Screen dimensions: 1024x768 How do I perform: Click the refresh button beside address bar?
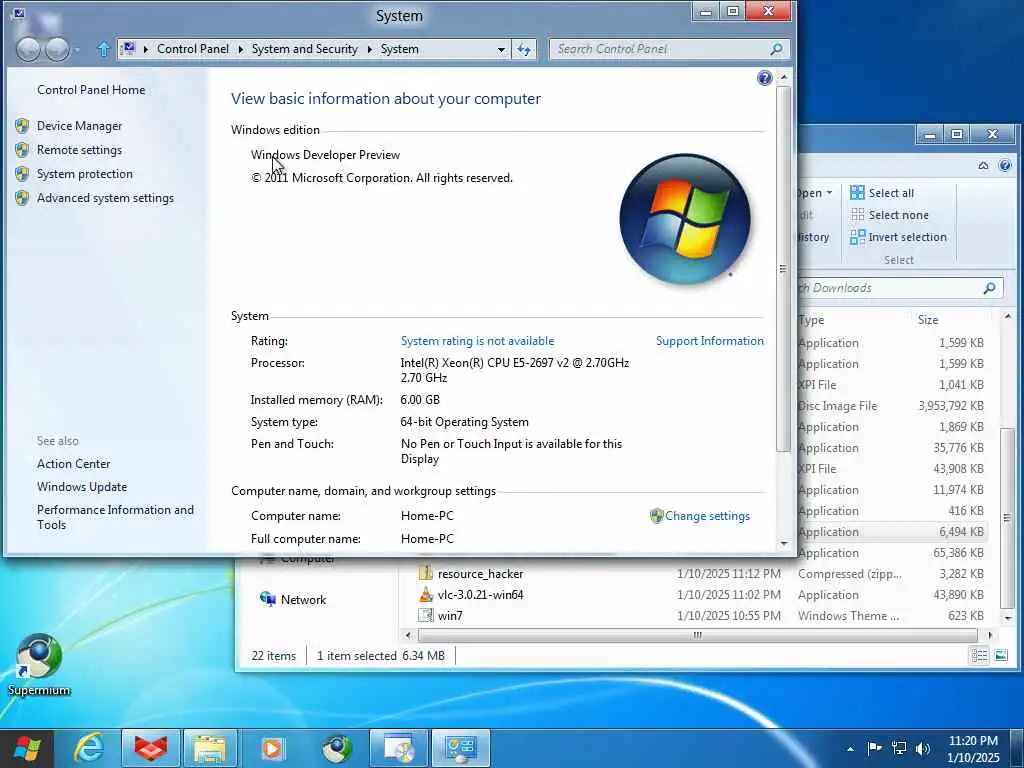[524, 49]
